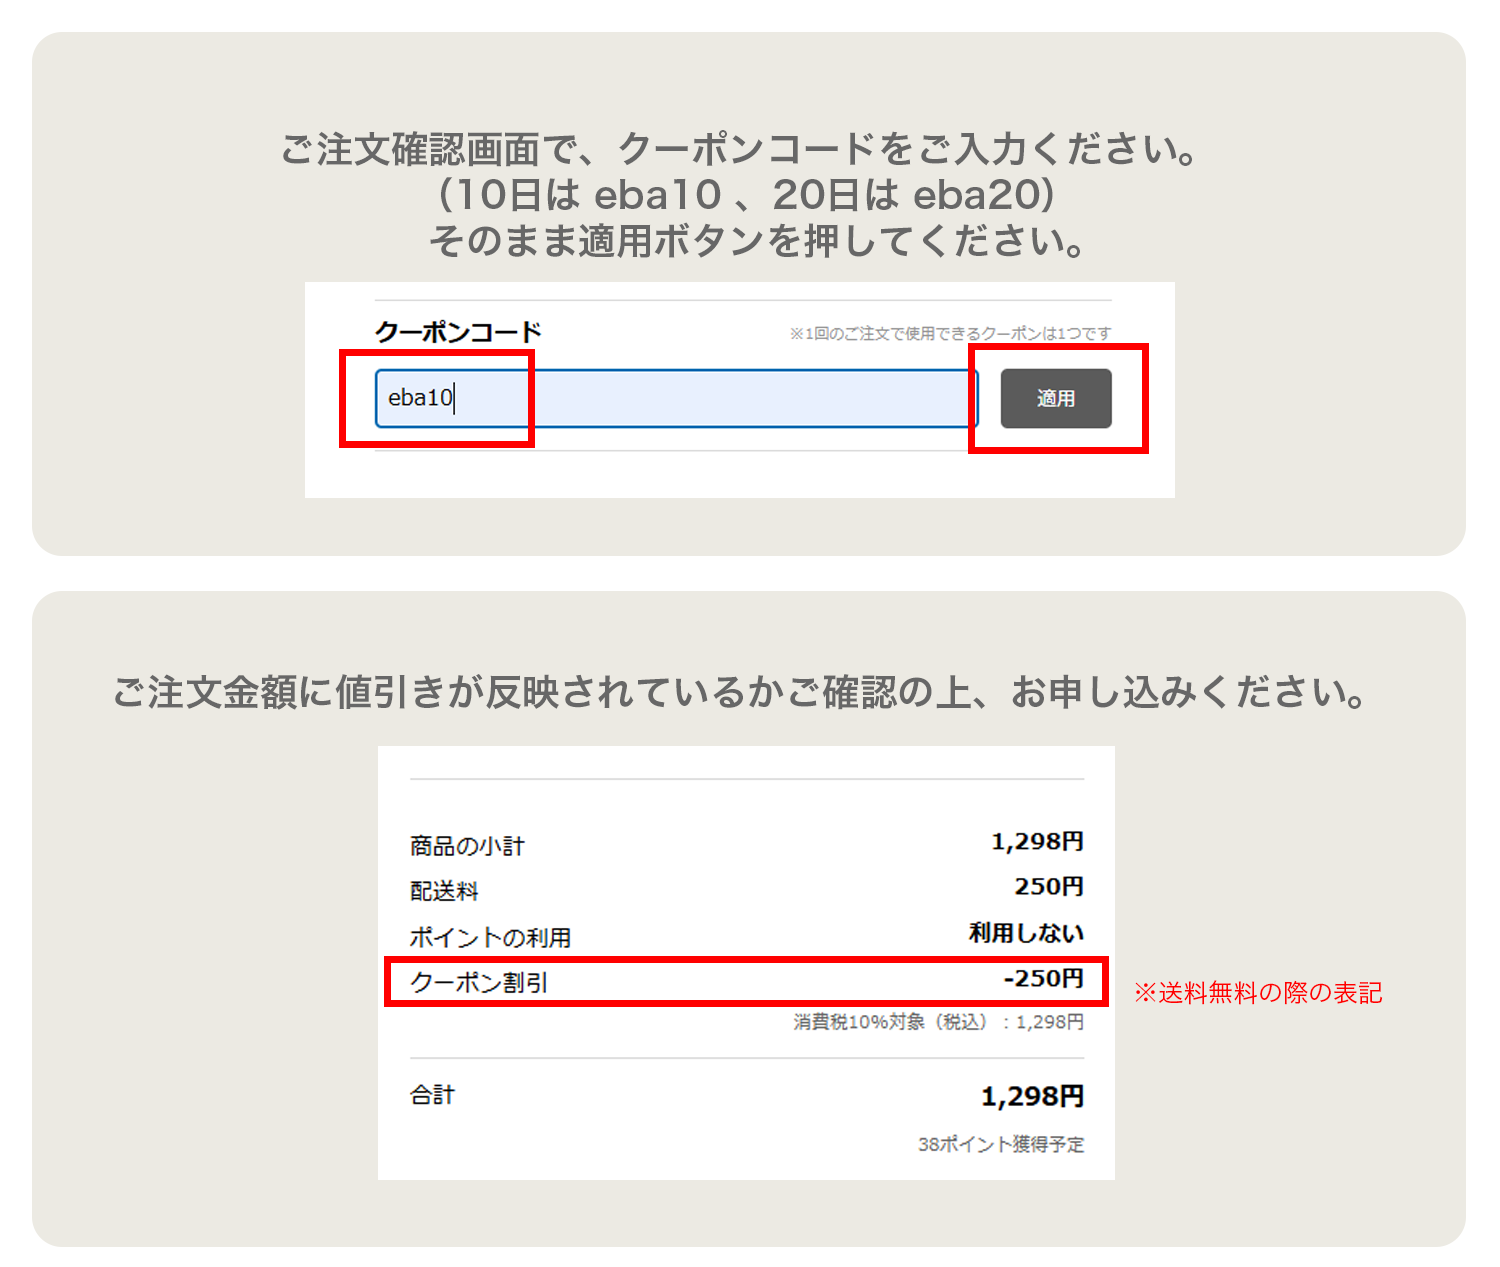Click the coupon code input field containing eba10
This screenshot has height=1267, width=1500.
pos(675,398)
